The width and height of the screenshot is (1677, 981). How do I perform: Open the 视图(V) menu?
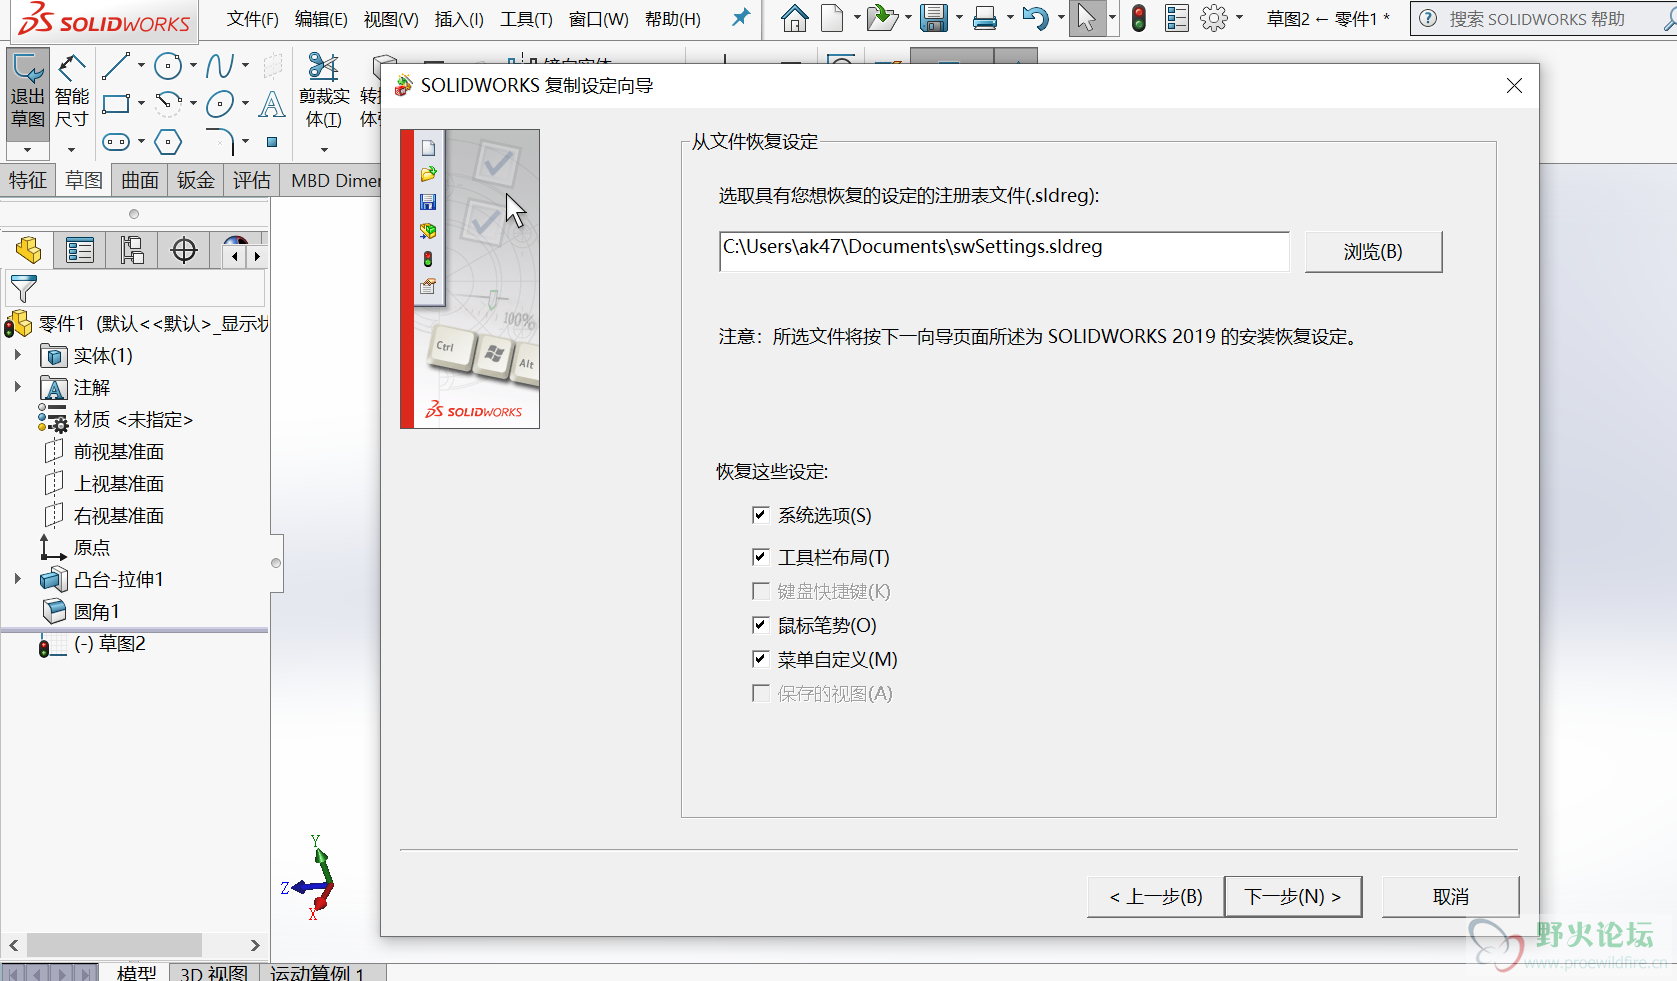391,19
